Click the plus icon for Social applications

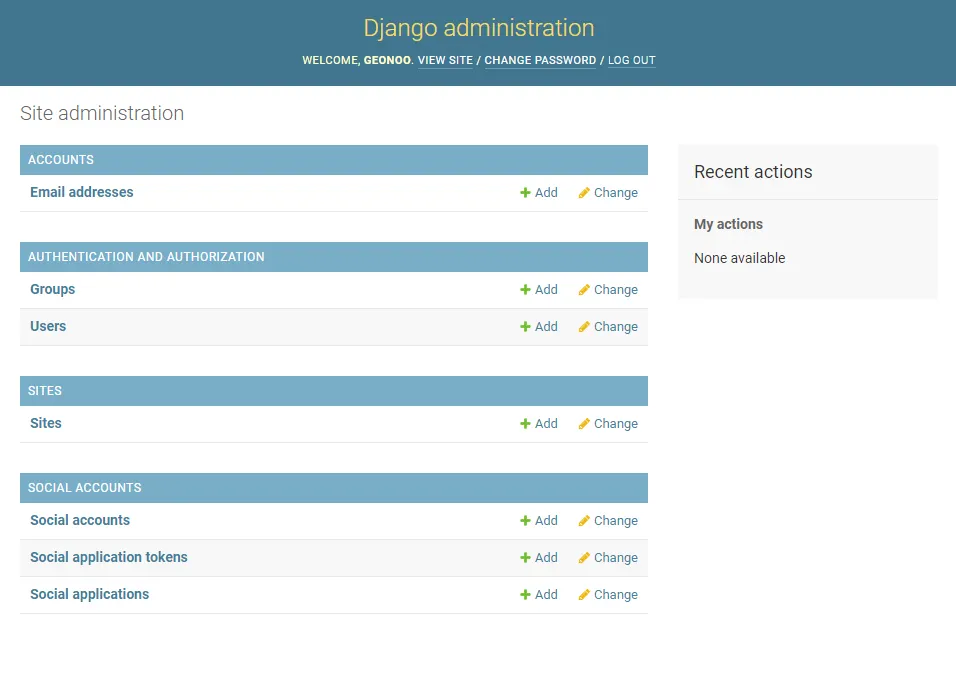click(x=525, y=595)
